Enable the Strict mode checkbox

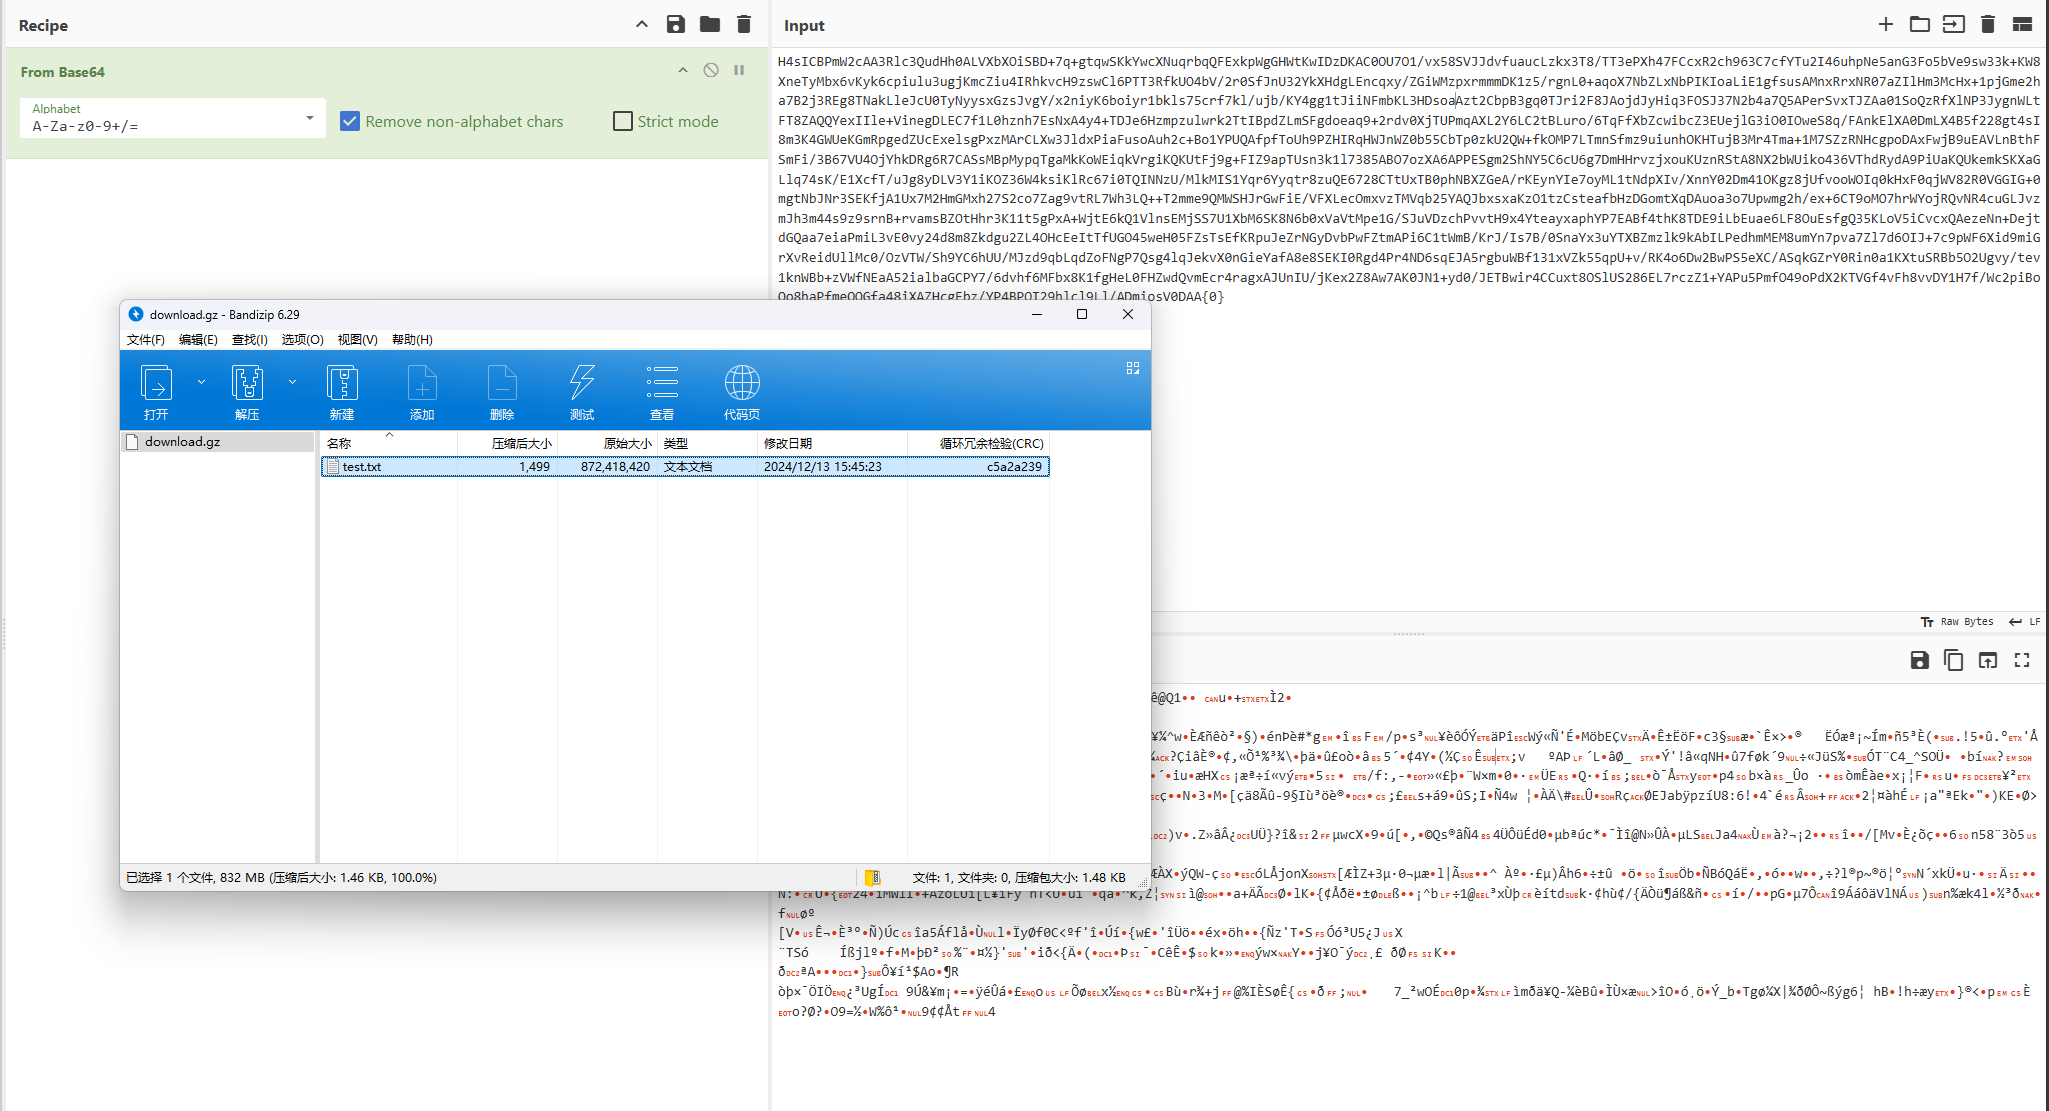pyautogui.click(x=623, y=121)
